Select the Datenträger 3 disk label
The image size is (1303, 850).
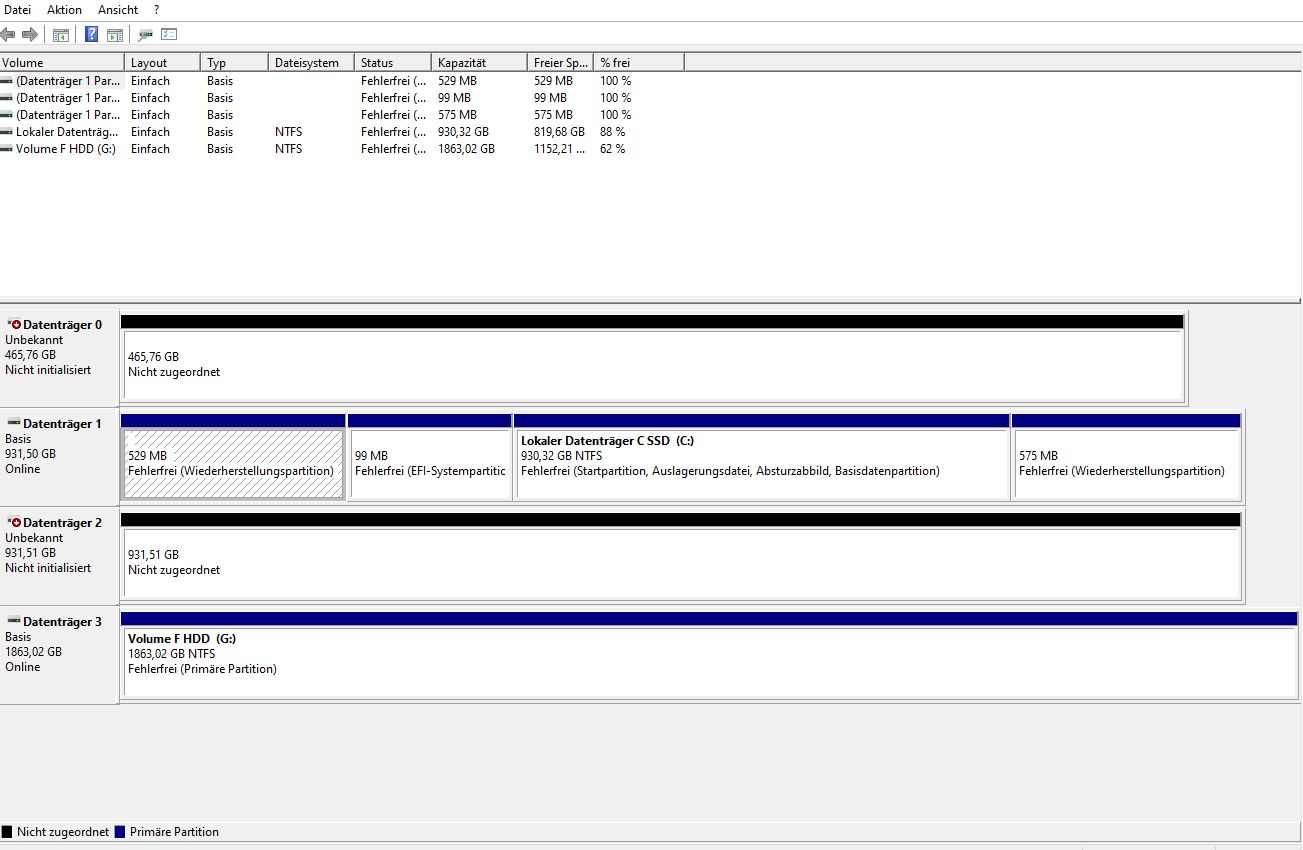pos(62,622)
